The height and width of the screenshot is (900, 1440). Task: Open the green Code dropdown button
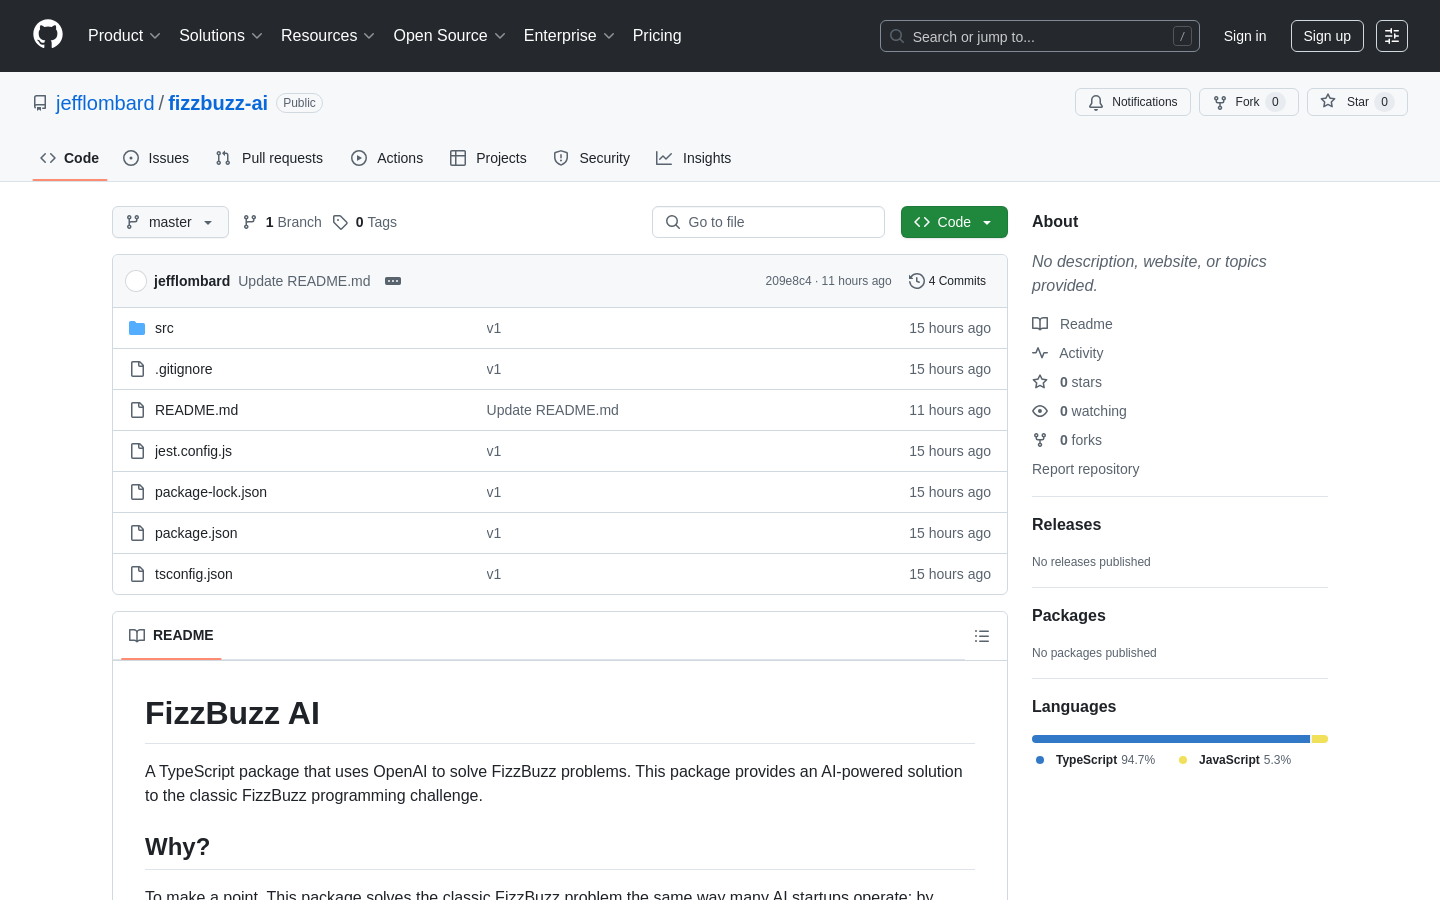click(954, 222)
